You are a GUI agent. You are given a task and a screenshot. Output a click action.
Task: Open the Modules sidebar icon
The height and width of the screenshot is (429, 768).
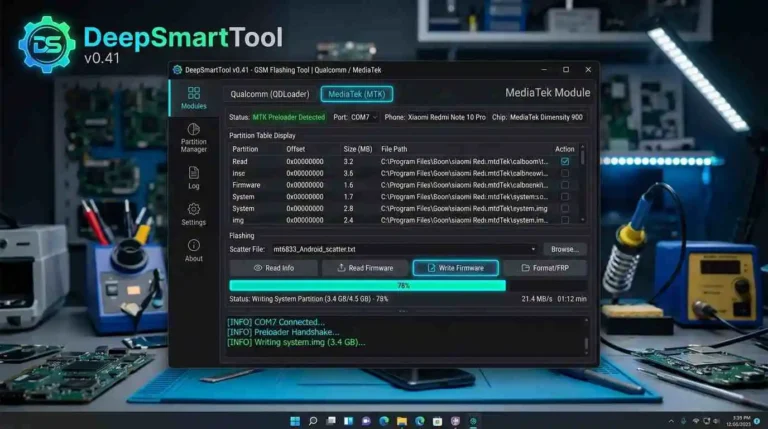click(x=193, y=98)
